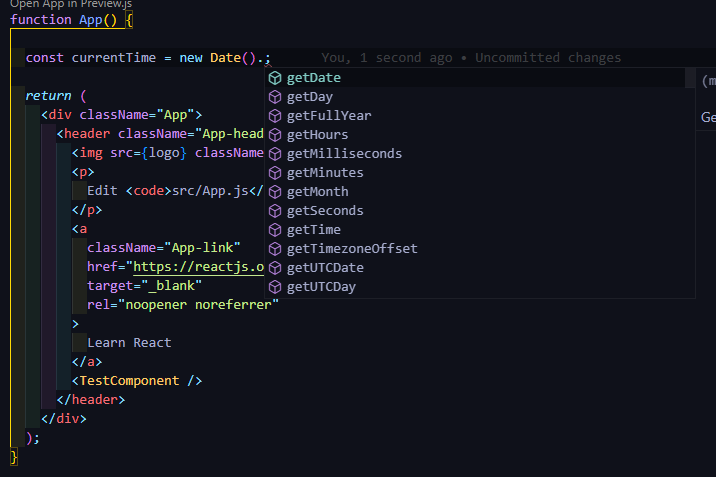Click the method icon beside getMilliseconds
The width and height of the screenshot is (716, 477).
point(275,154)
